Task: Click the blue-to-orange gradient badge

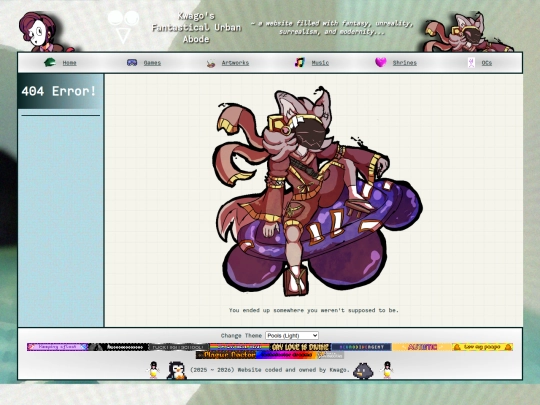Action: (287, 355)
